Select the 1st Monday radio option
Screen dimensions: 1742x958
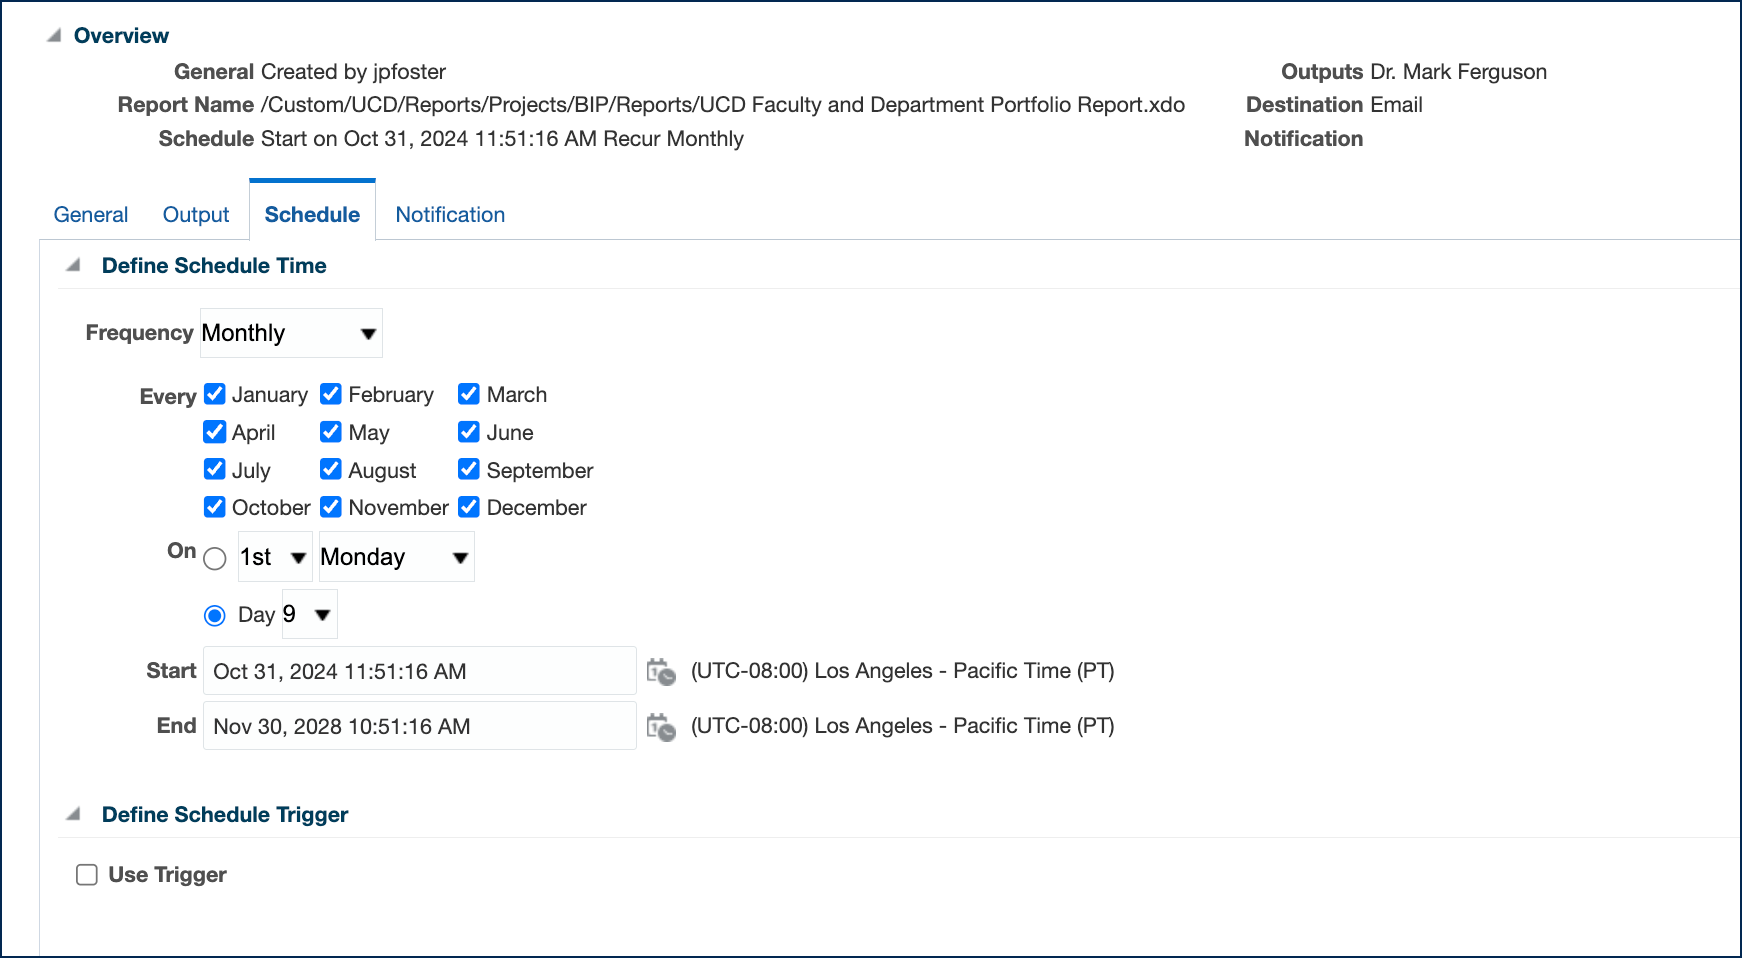point(215,559)
